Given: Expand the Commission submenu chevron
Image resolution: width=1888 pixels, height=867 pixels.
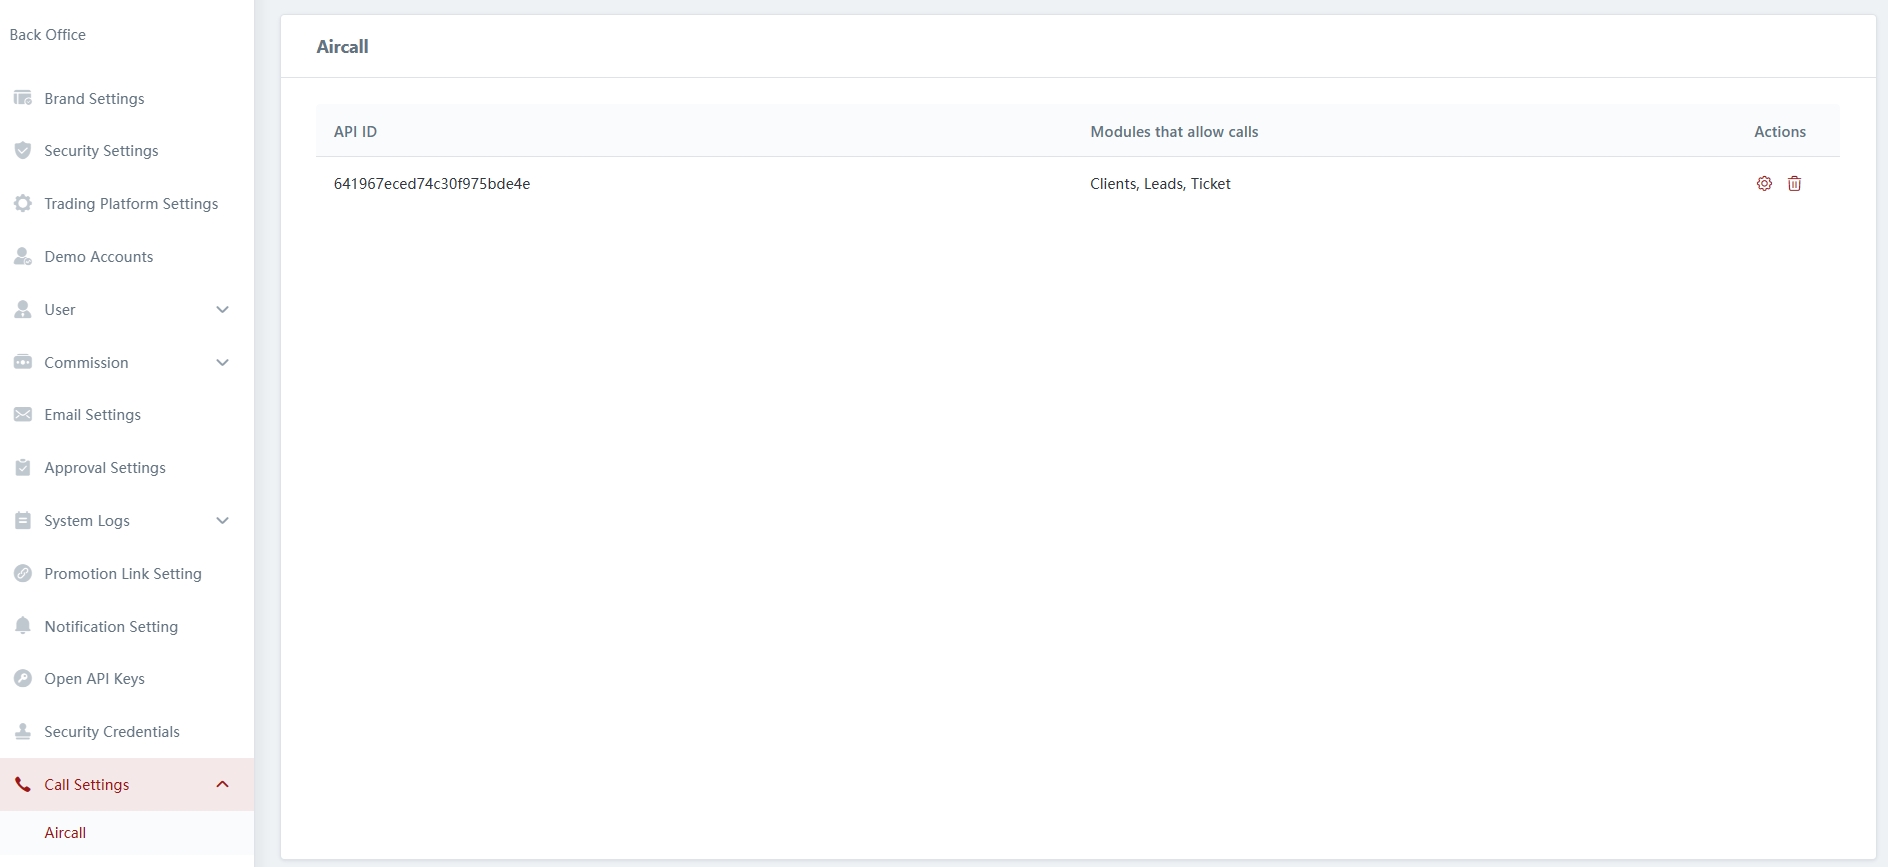Looking at the screenshot, I should 223,363.
